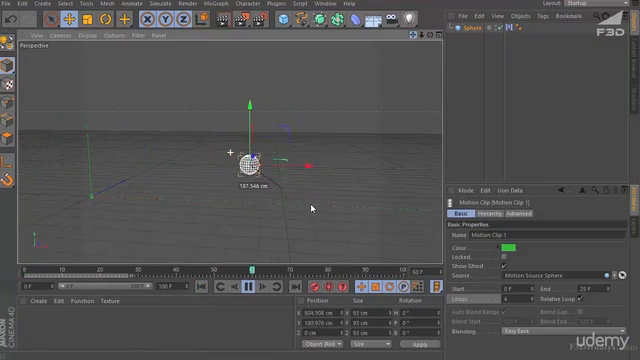Screen dimensions: 640x360
Task: Toggle Auto Blend Range checkbox
Action: click(x=504, y=312)
